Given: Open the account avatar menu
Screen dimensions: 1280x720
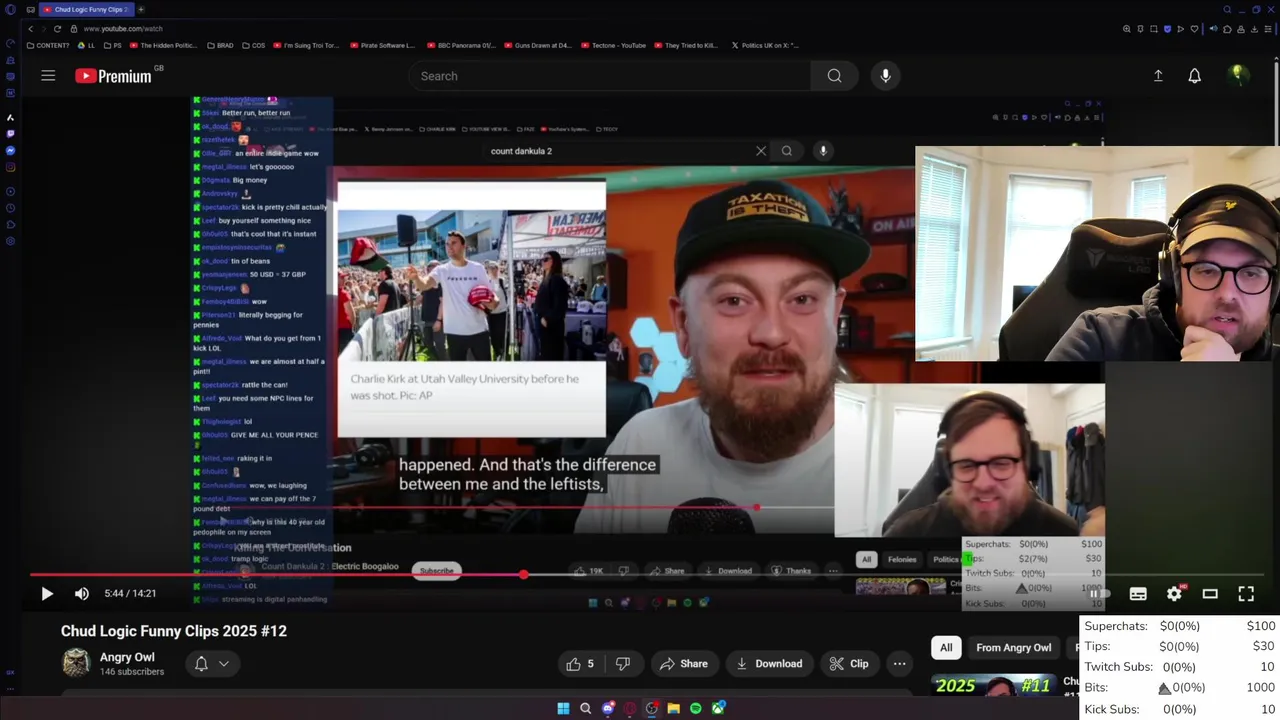Looking at the screenshot, I should coord(1238,76).
